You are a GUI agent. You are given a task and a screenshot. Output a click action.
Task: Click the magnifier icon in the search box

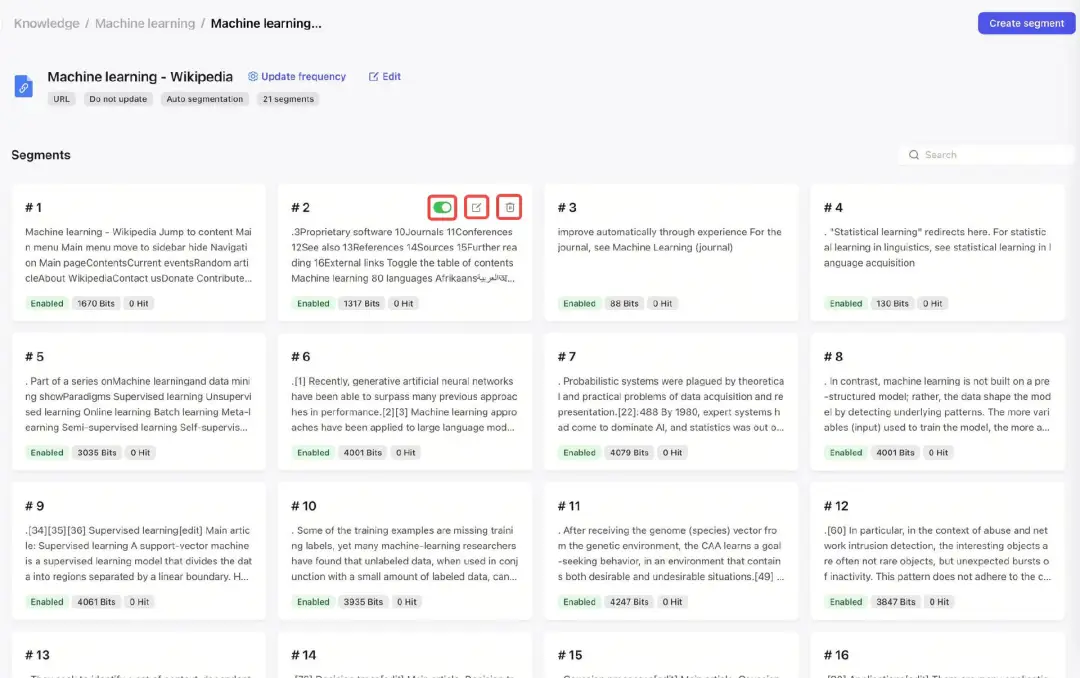click(x=914, y=155)
